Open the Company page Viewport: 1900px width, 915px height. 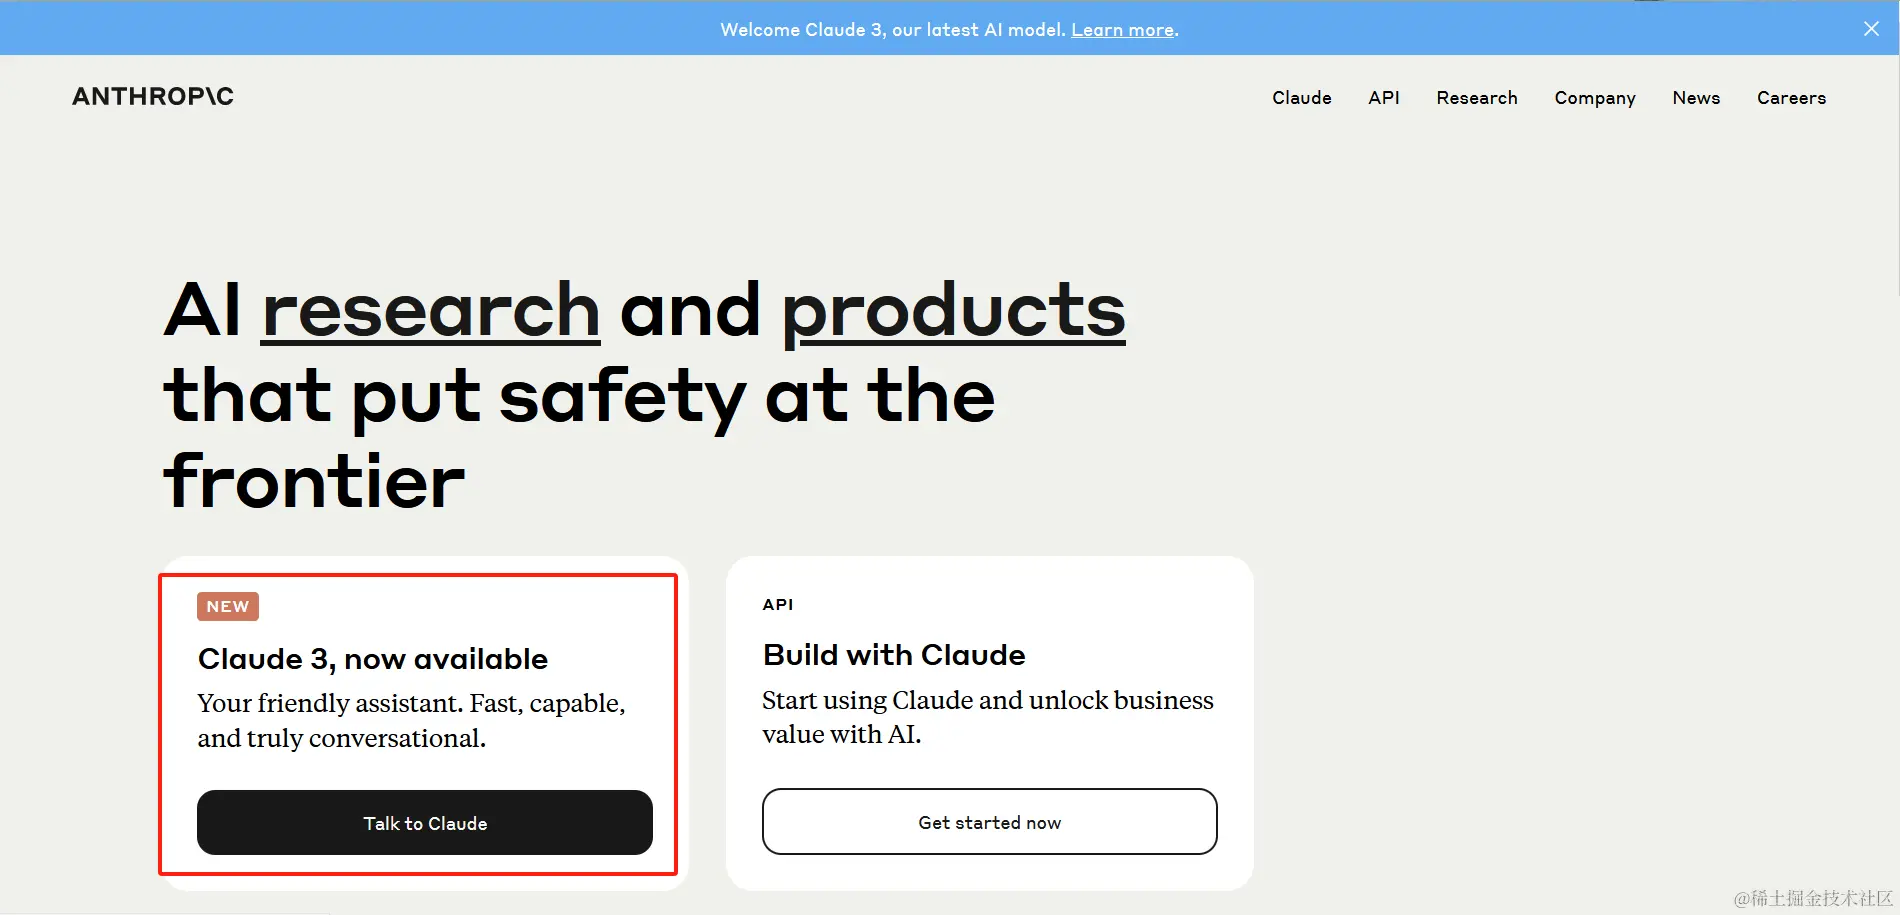(1594, 97)
